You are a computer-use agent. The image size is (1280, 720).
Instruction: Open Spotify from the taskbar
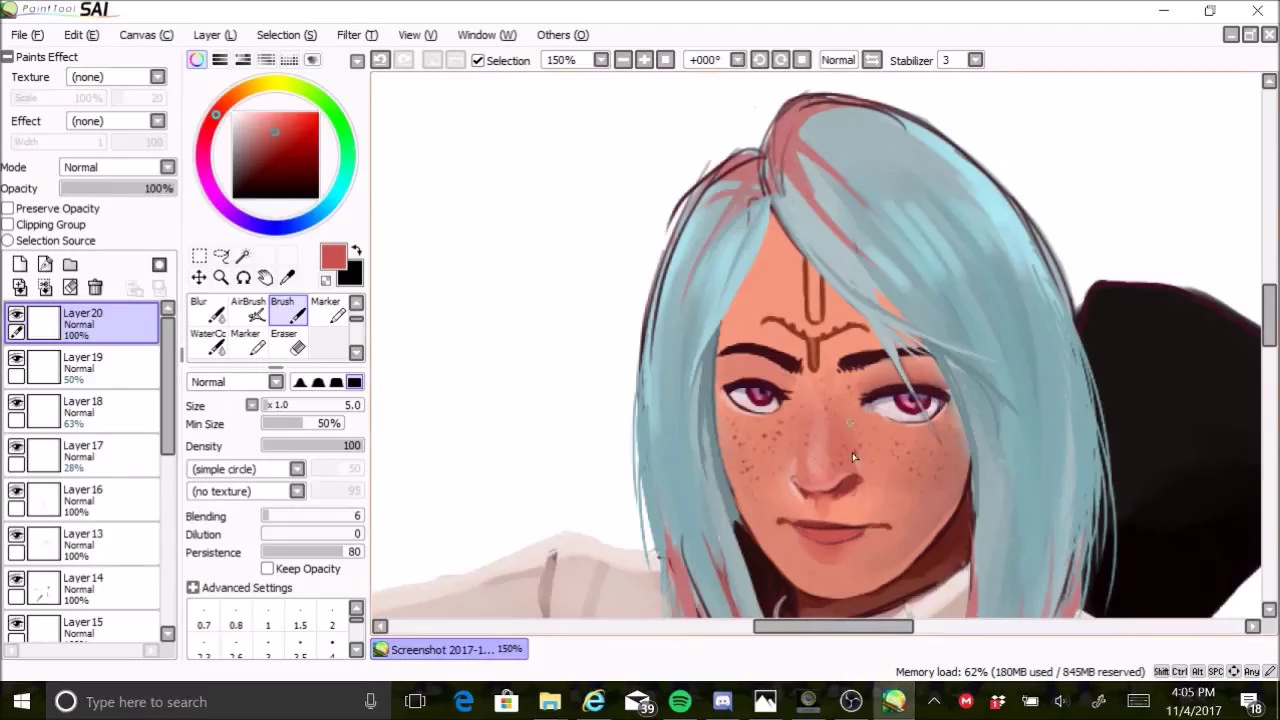tap(680, 701)
